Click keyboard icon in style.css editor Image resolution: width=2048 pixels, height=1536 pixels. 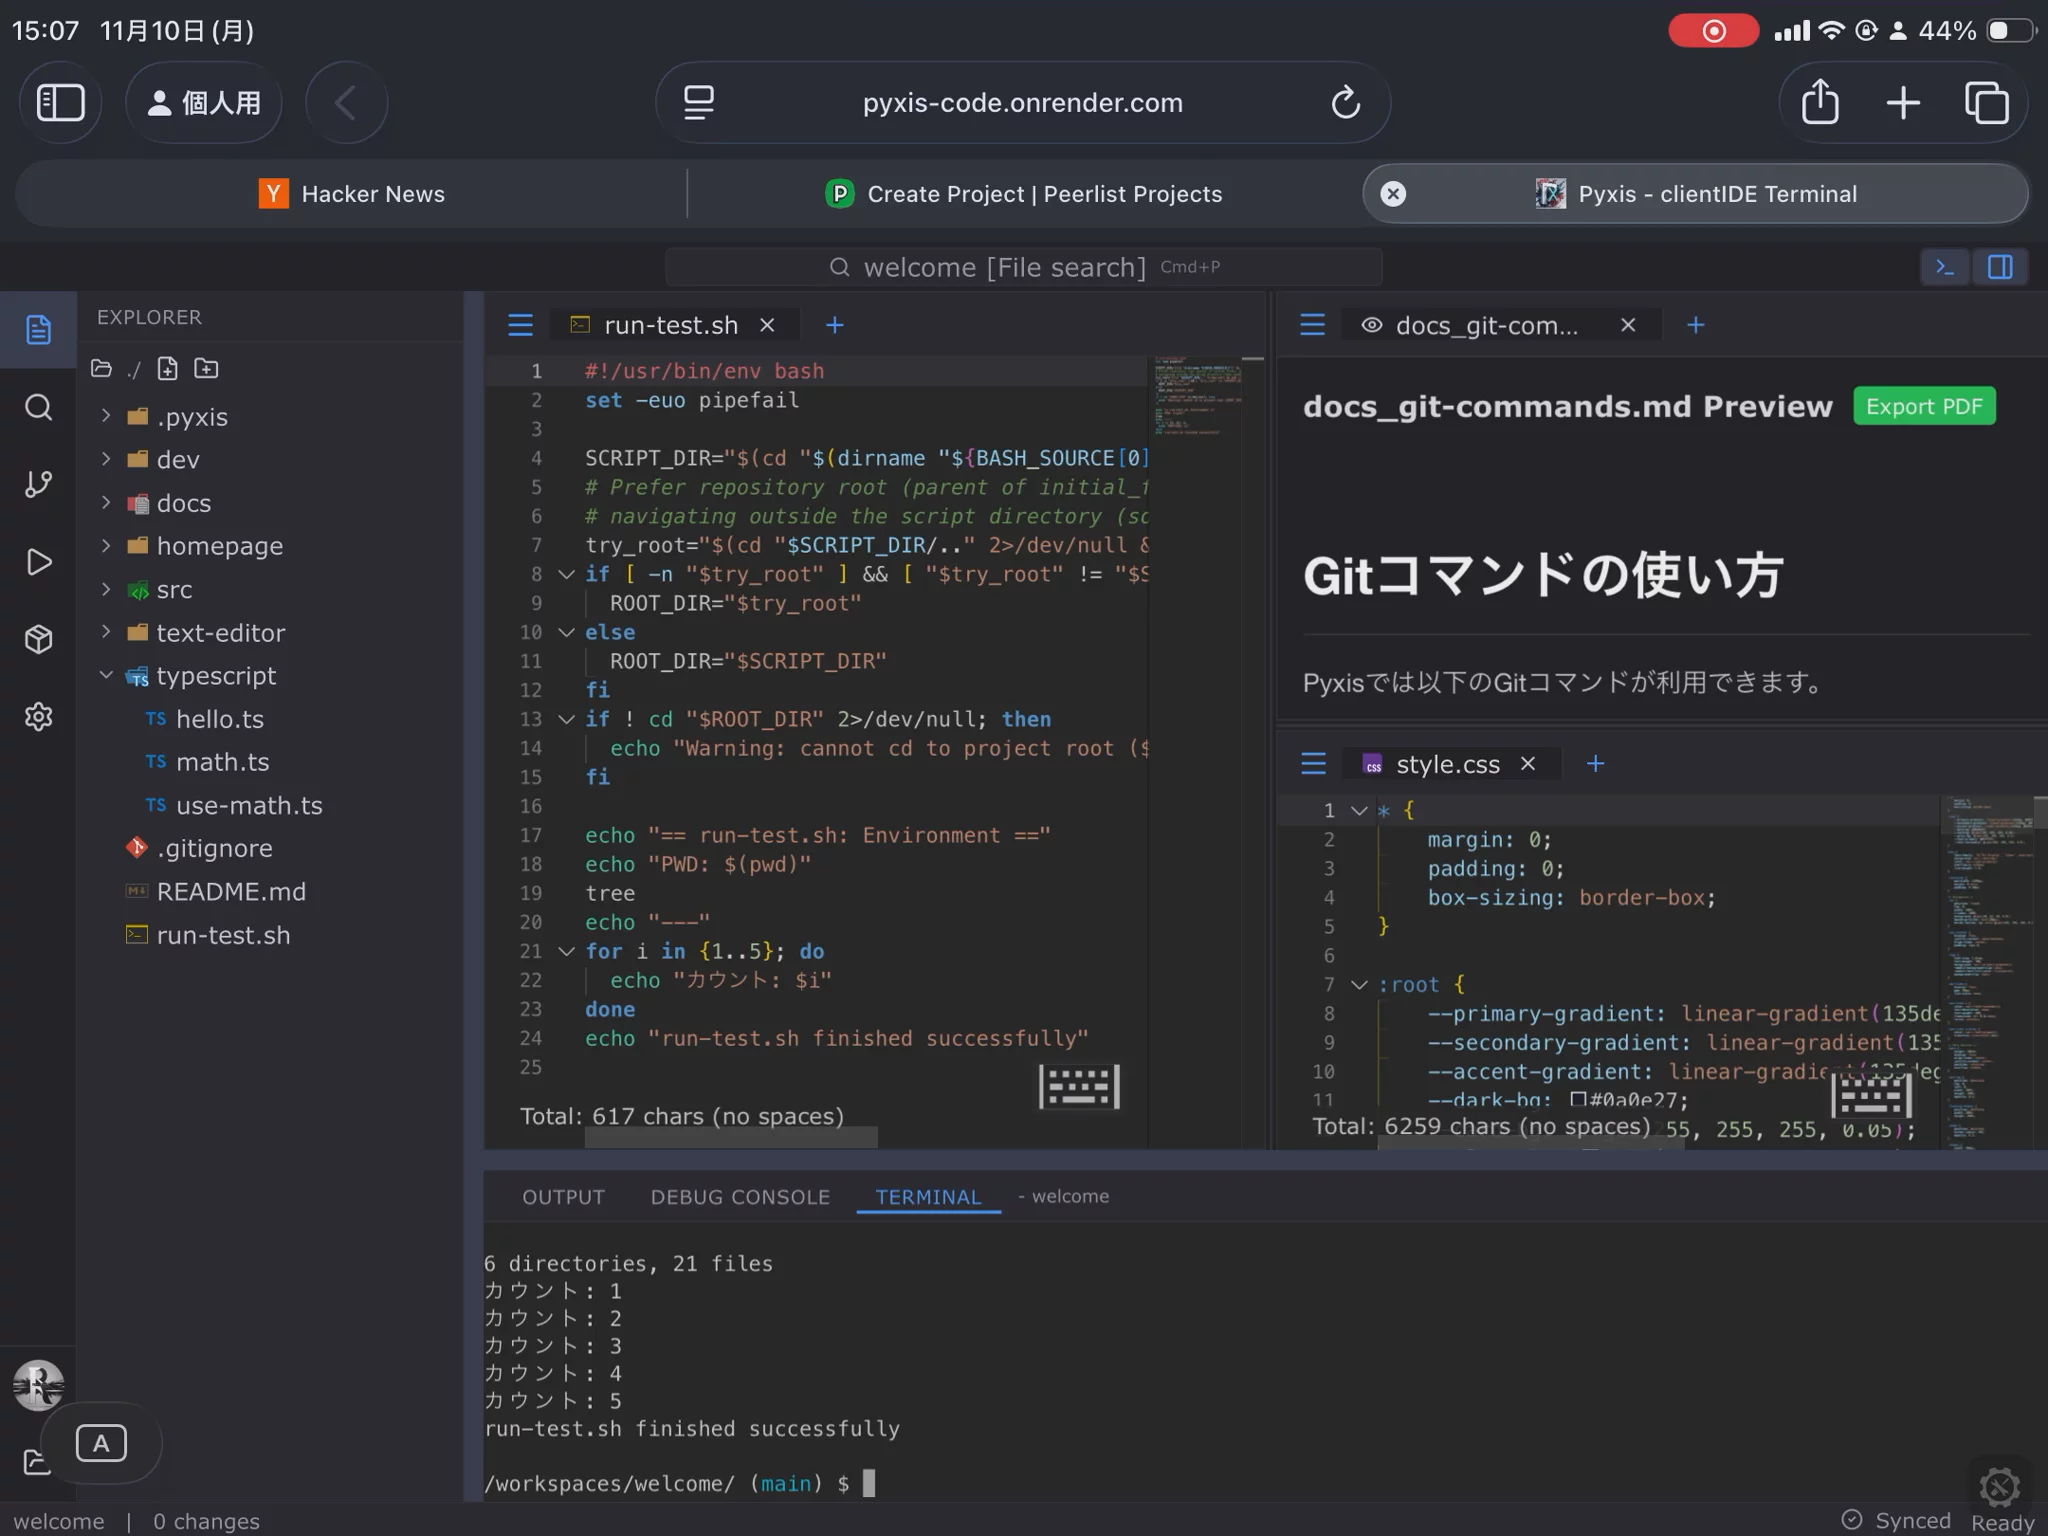click(x=1871, y=1096)
